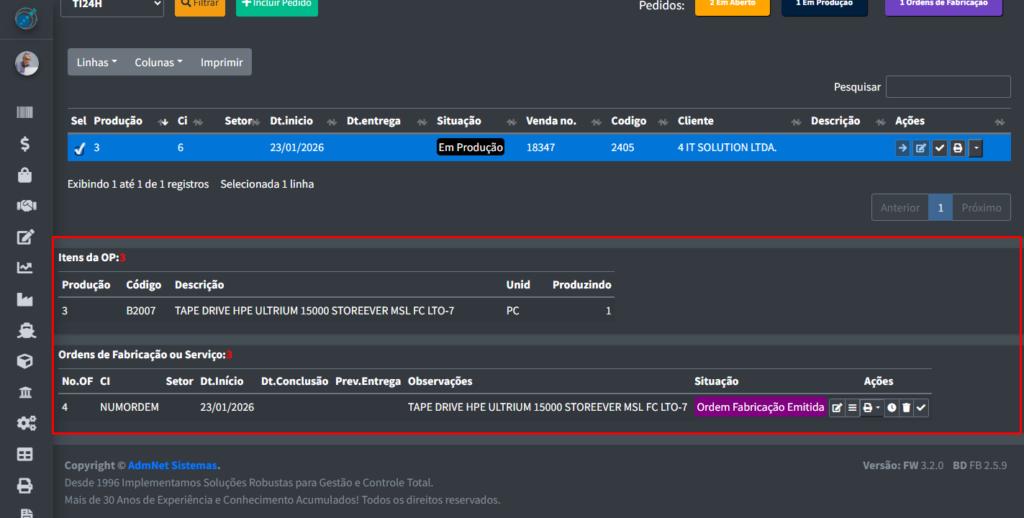Click the Imprimir button

click(221, 62)
